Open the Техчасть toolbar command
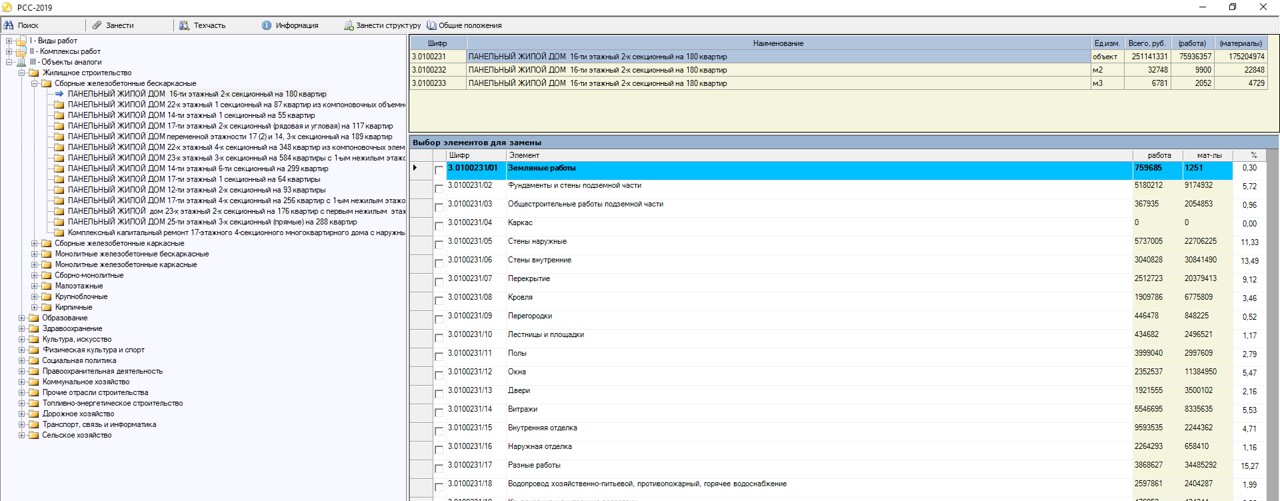The width and height of the screenshot is (1280, 501). (202, 25)
